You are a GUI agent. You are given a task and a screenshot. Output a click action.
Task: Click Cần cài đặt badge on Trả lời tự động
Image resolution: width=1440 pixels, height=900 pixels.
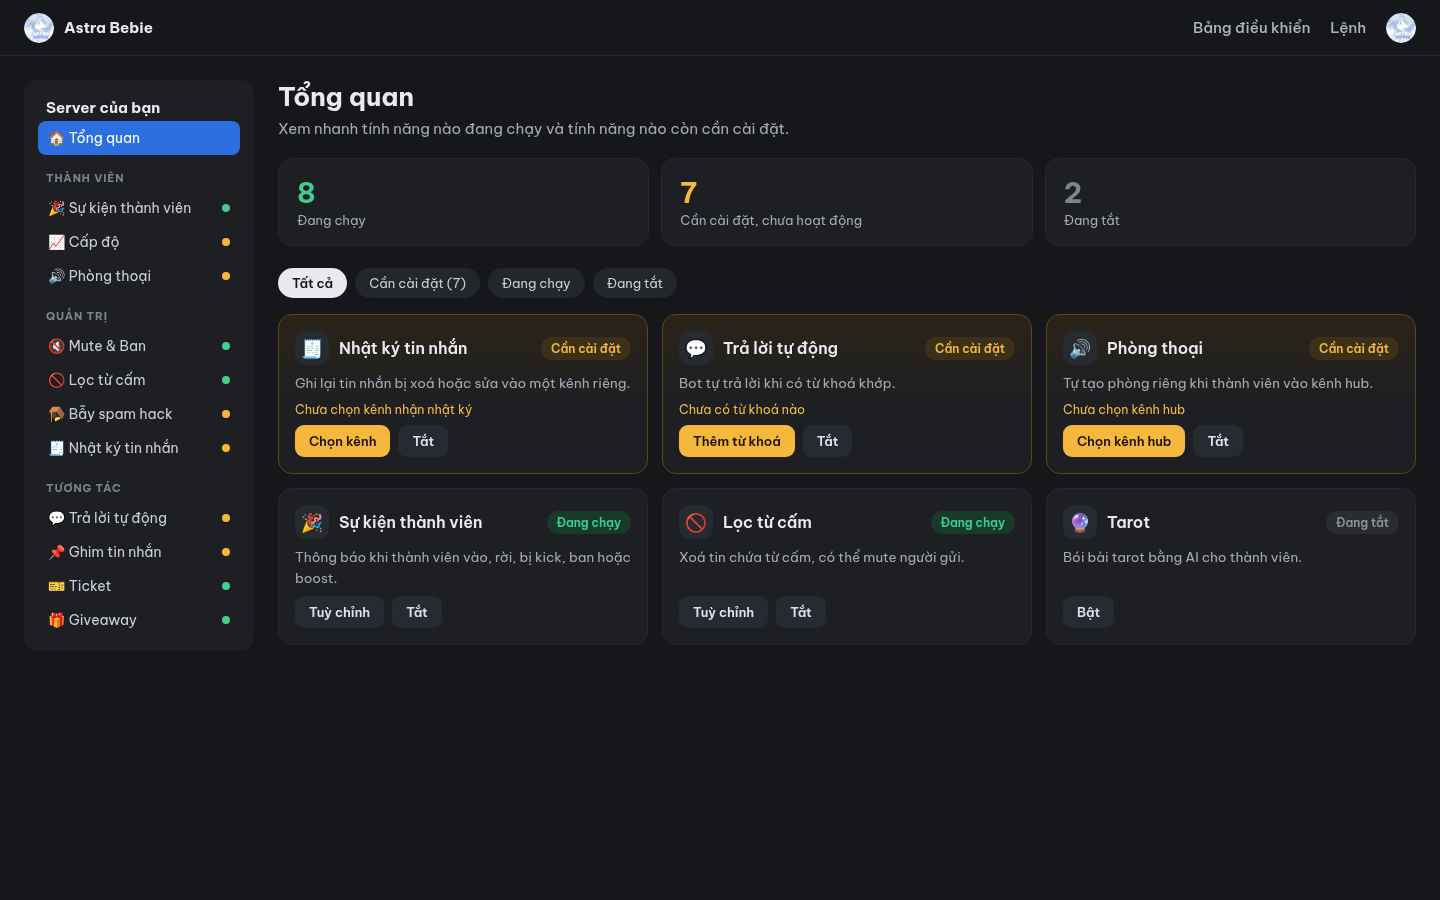pyautogui.click(x=970, y=348)
